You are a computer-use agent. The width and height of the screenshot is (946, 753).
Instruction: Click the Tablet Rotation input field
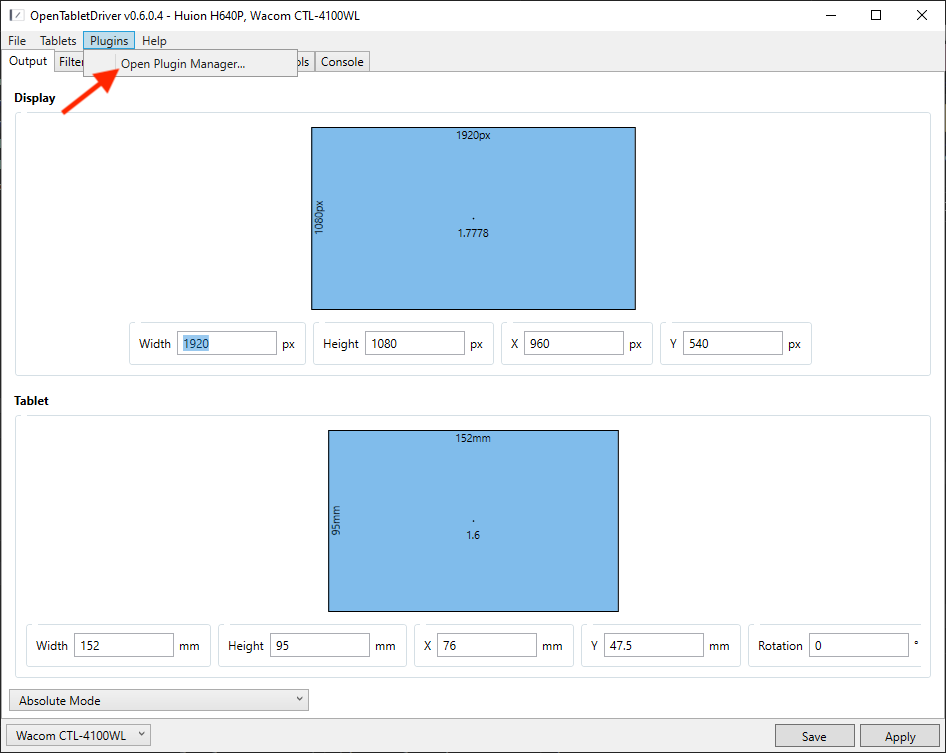(x=857, y=646)
